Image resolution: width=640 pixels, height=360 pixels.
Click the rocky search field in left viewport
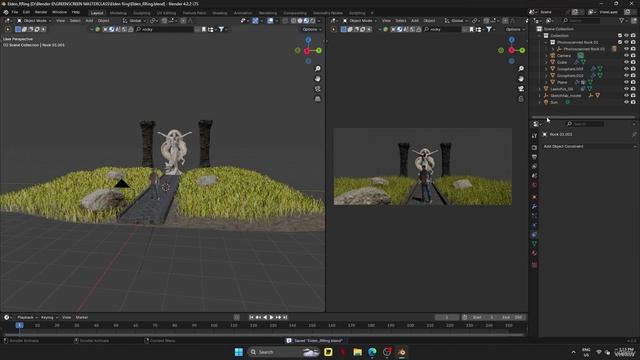coord(164,29)
